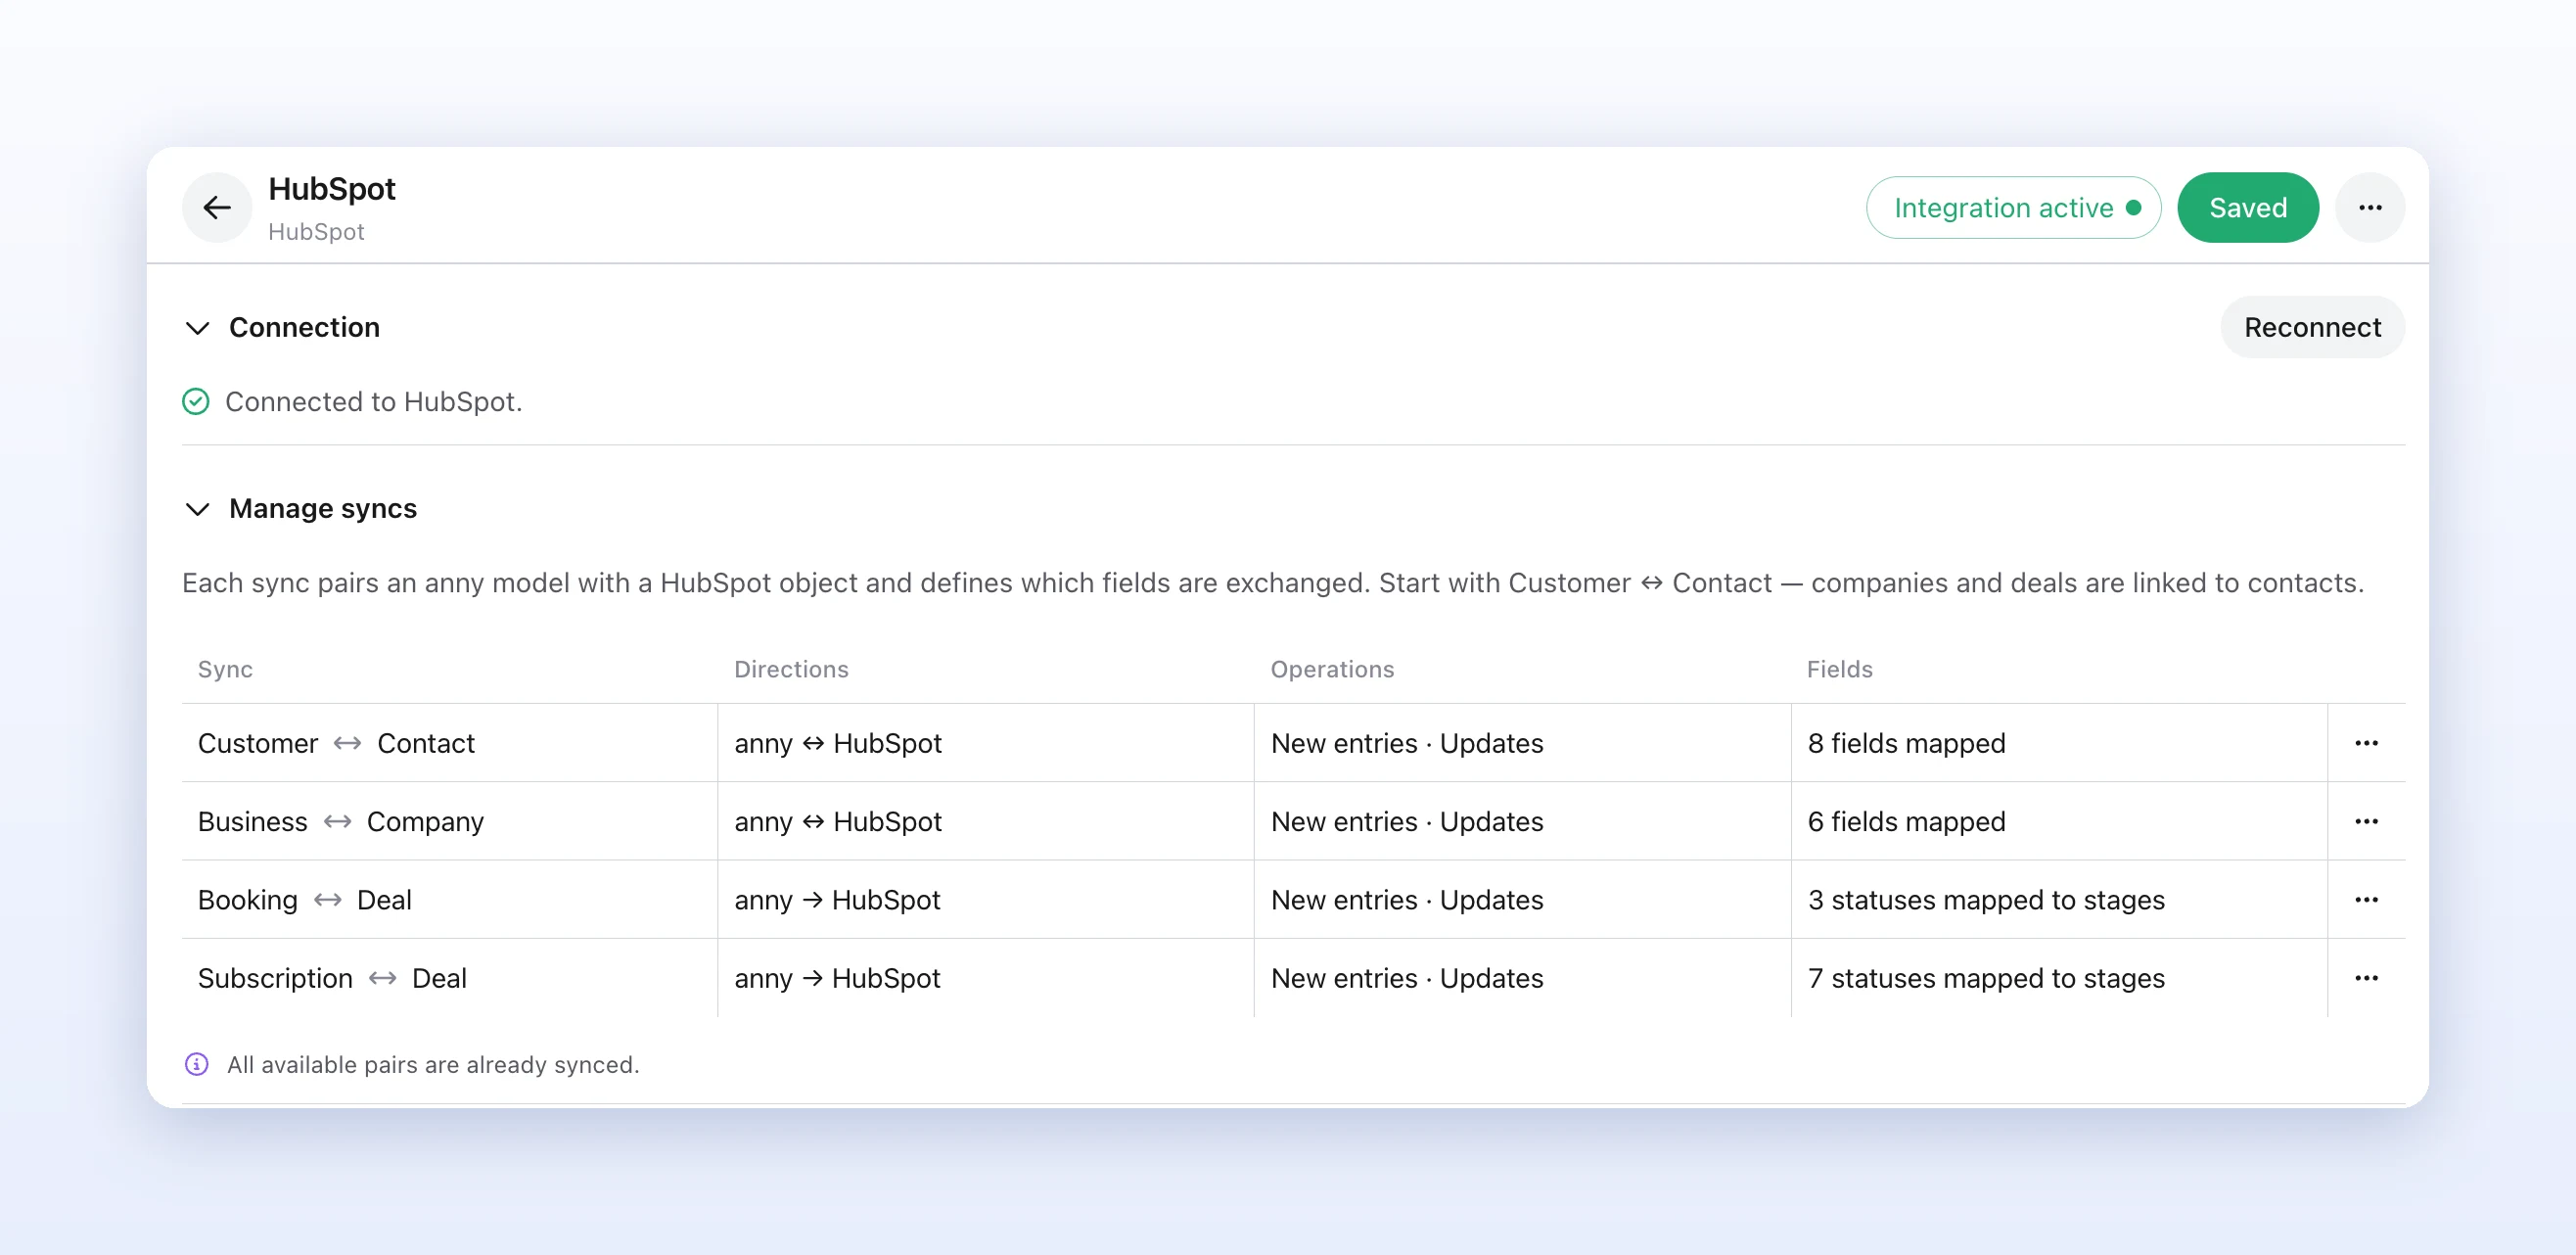Image resolution: width=2576 pixels, height=1255 pixels.
Task: Collapse the Connection section chevron
Action: coord(198,328)
